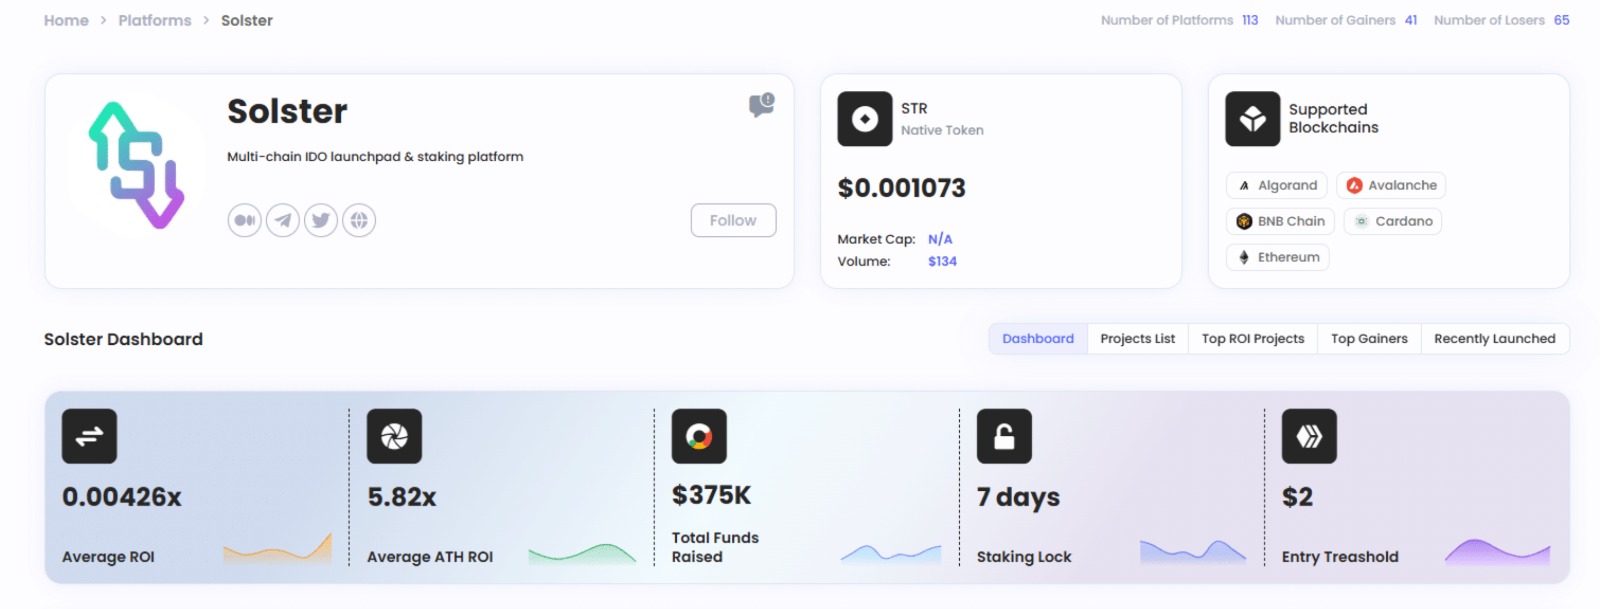Open Solster's Medium social icon

tap(244, 220)
